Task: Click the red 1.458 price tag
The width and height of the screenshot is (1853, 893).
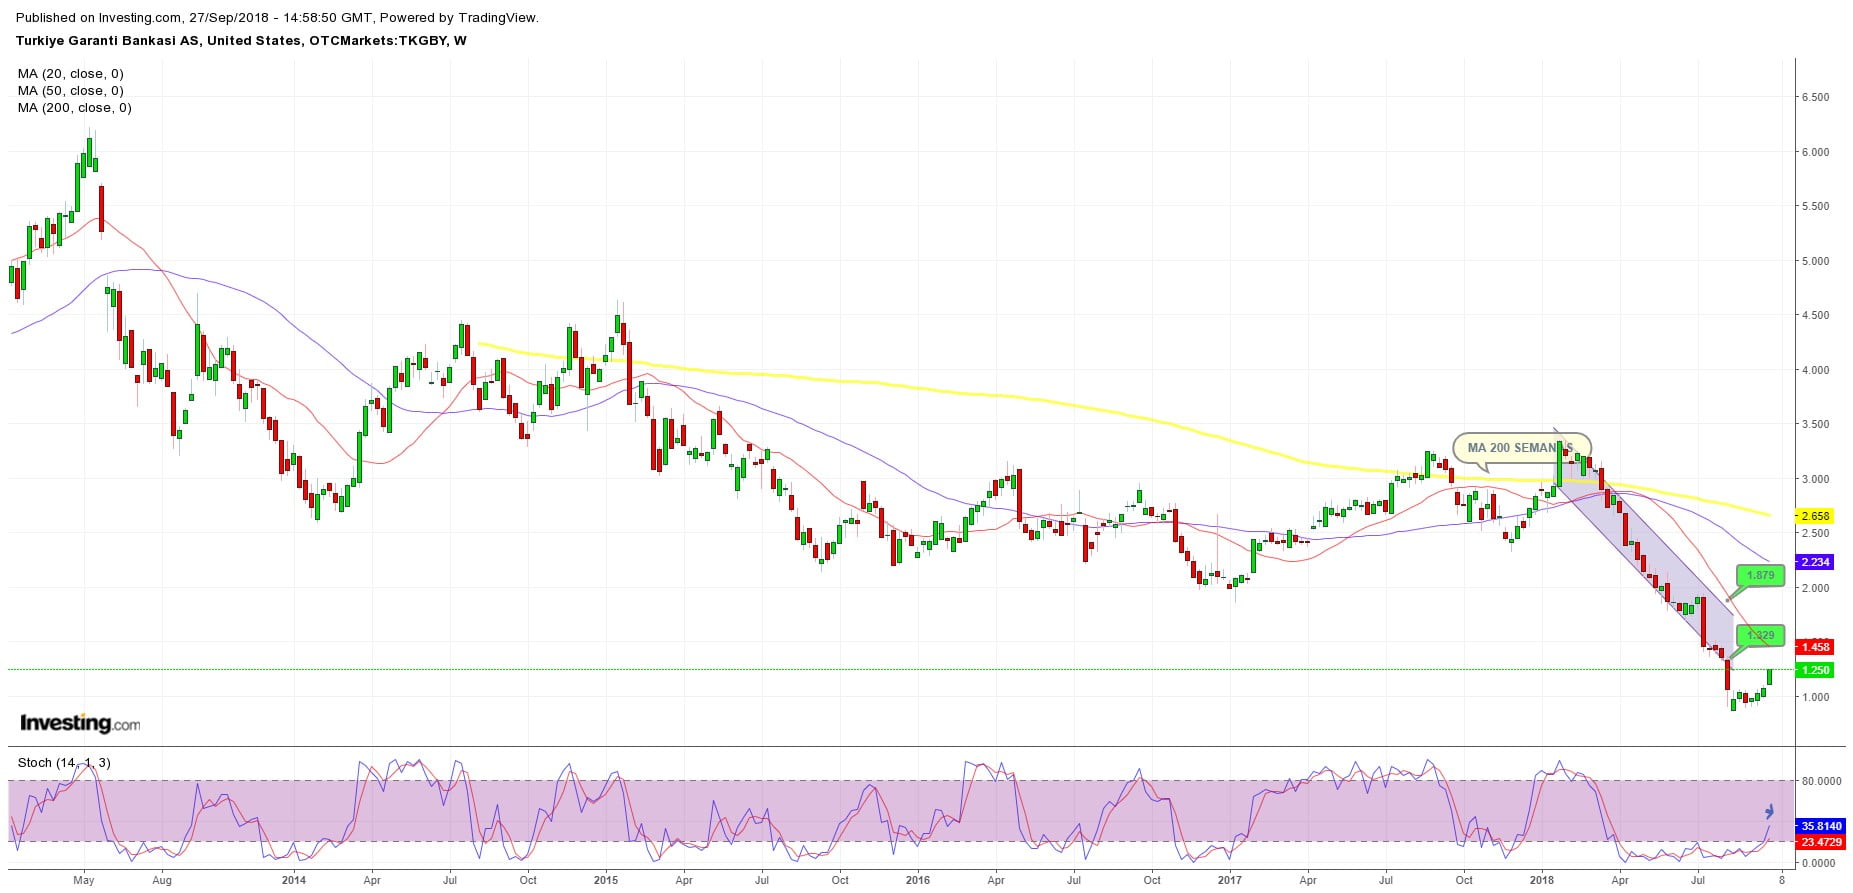Action: 1814,647
